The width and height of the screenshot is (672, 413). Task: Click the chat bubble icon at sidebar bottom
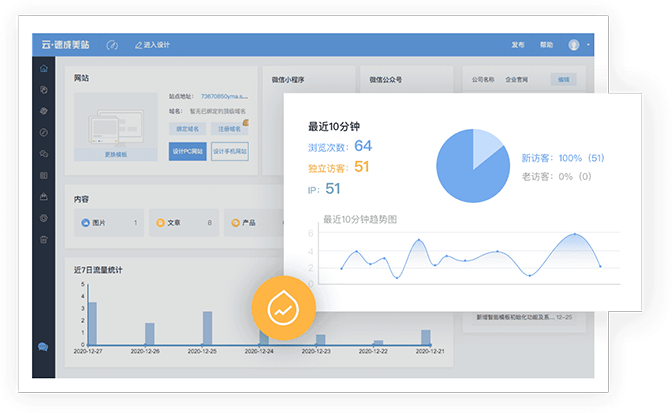(x=43, y=347)
